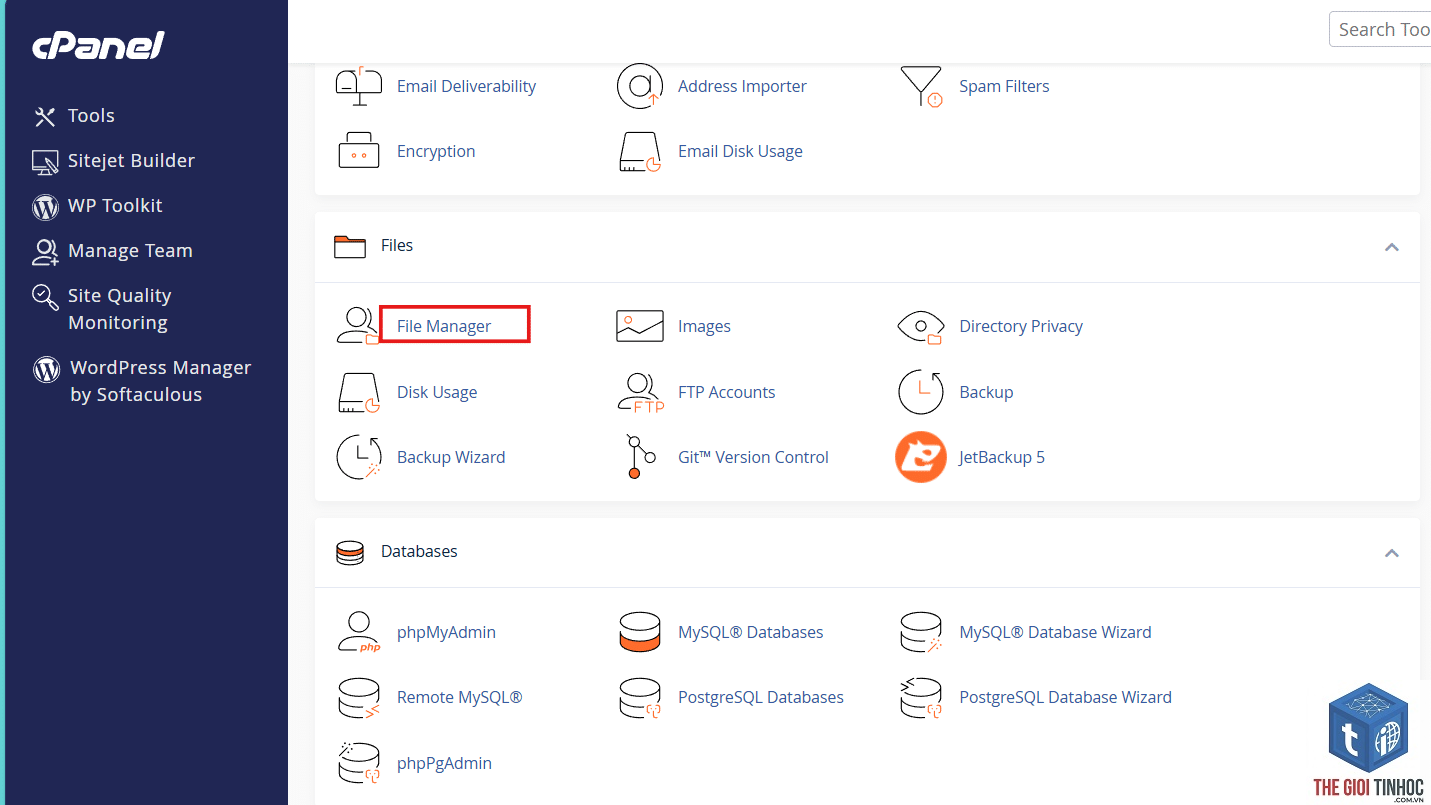Click the Spam Filters funnel icon
Image resolution: width=1431 pixels, height=805 pixels.
point(921,87)
